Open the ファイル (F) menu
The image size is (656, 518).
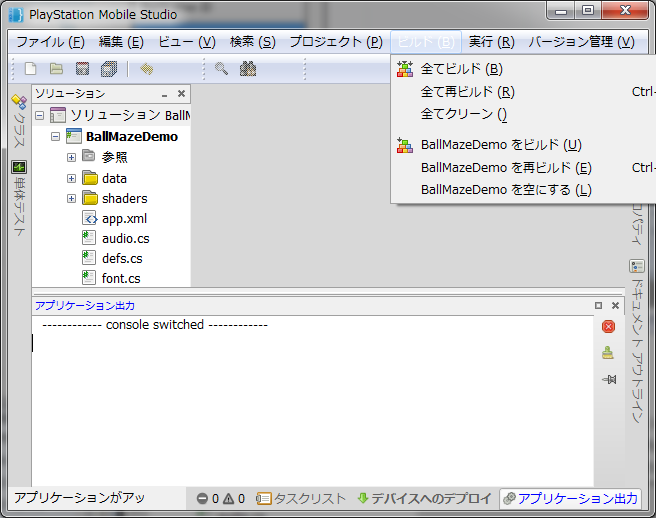coord(50,42)
